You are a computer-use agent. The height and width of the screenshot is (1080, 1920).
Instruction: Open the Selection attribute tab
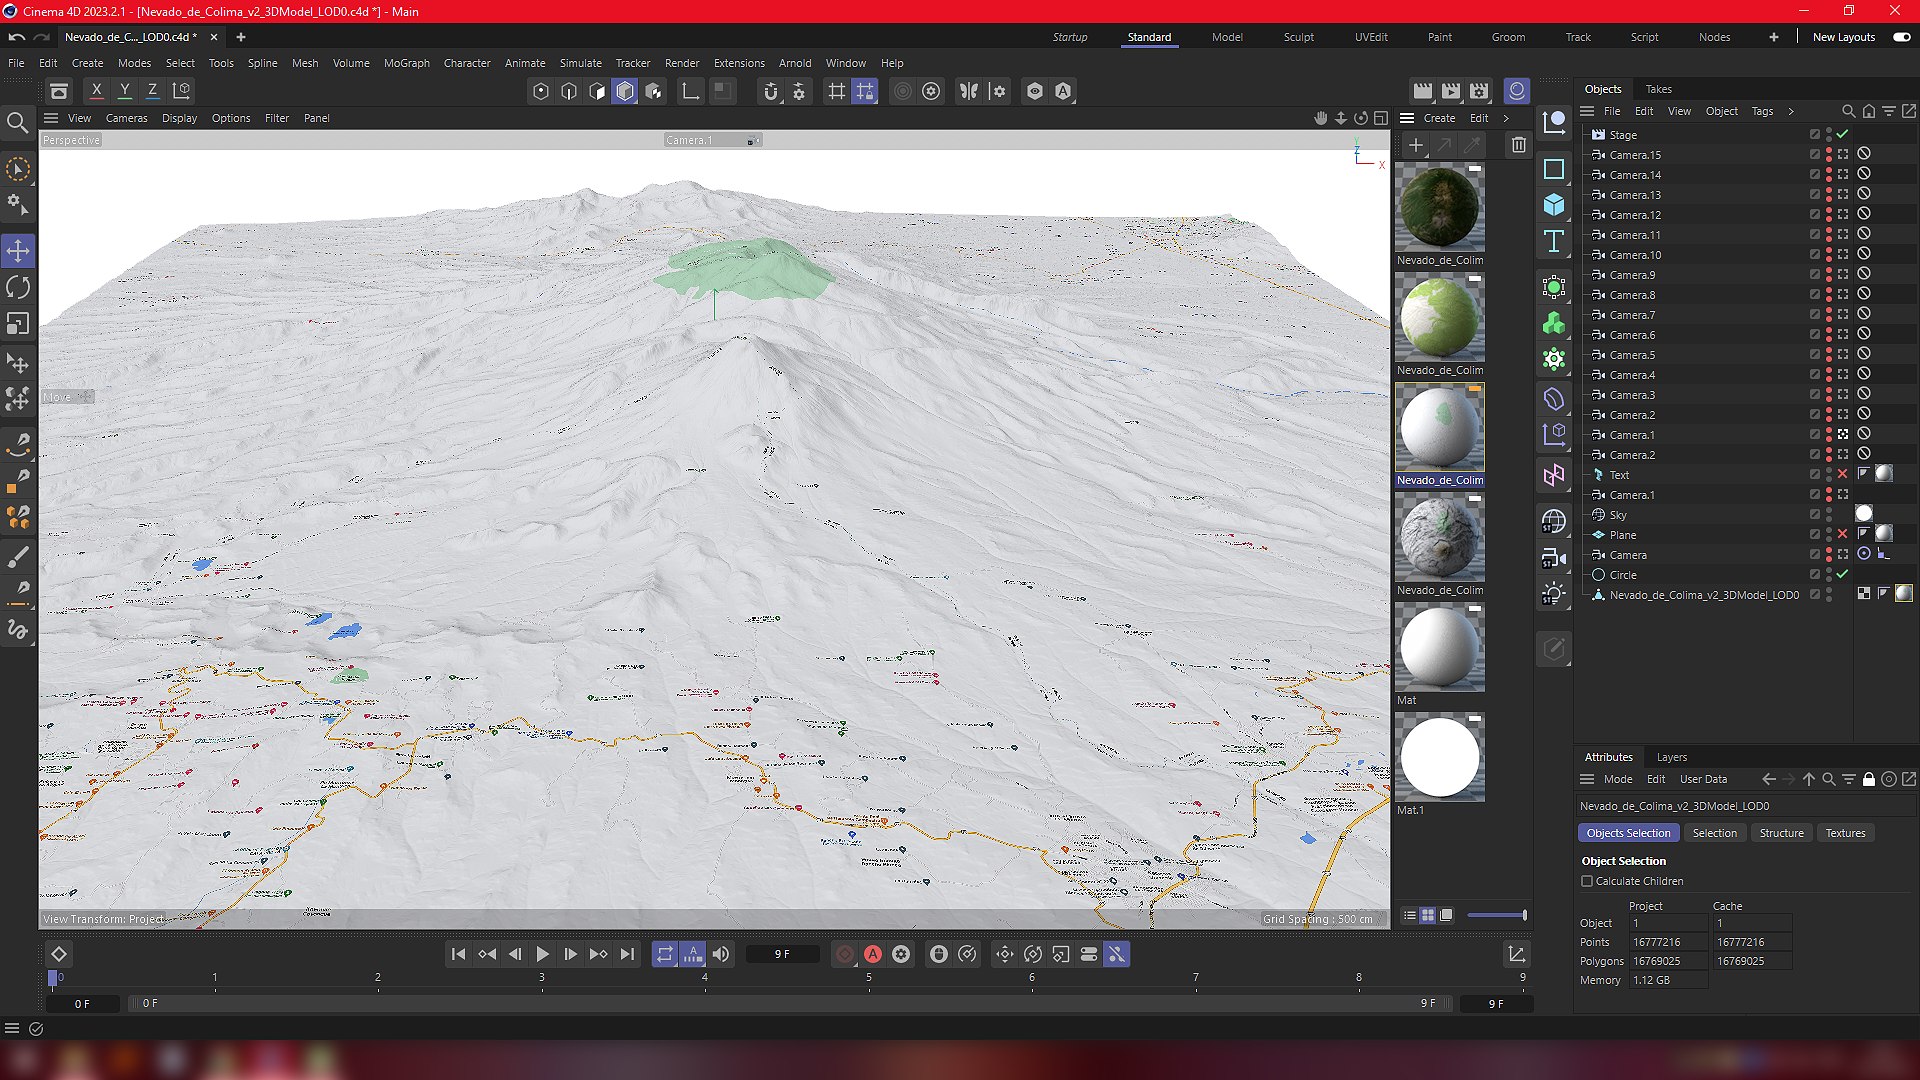tap(1714, 833)
